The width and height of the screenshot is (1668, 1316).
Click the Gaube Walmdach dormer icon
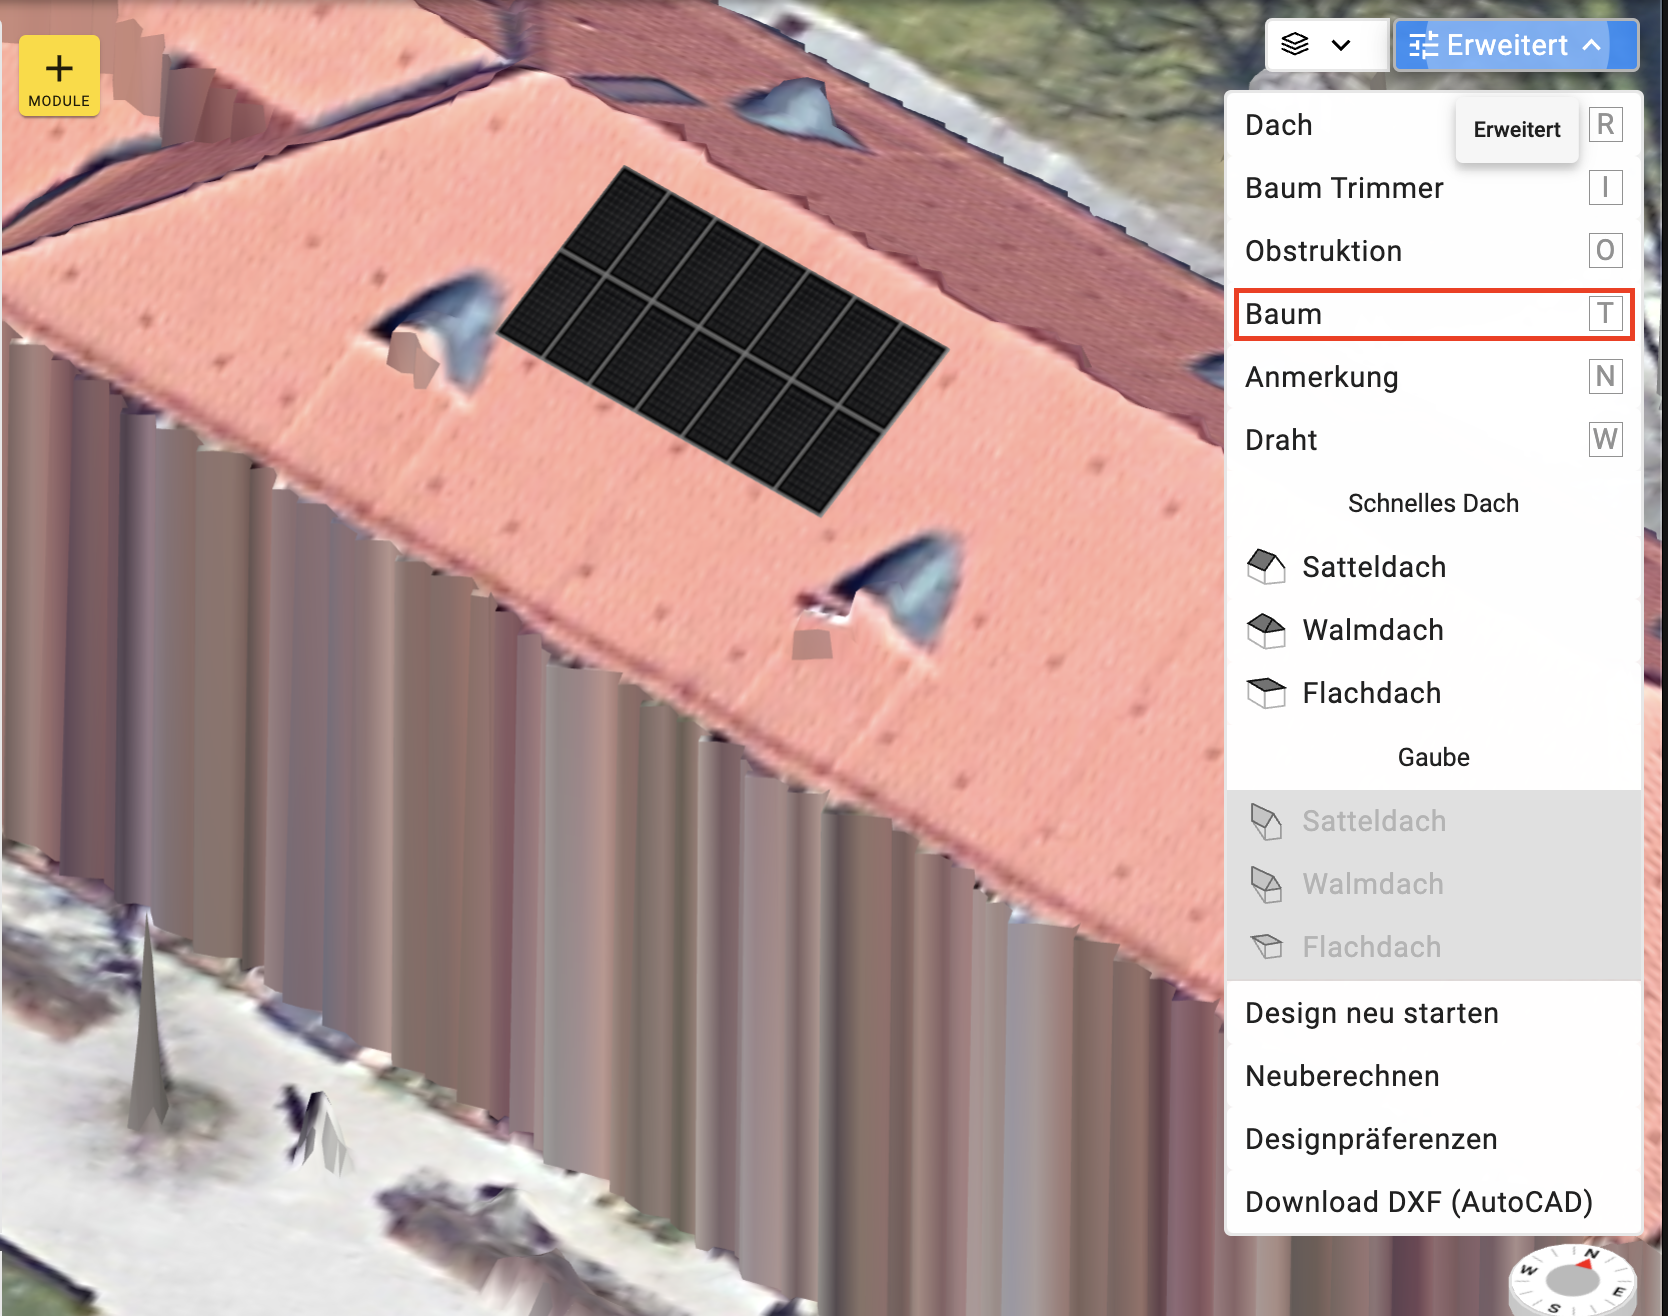(x=1266, y=884)
